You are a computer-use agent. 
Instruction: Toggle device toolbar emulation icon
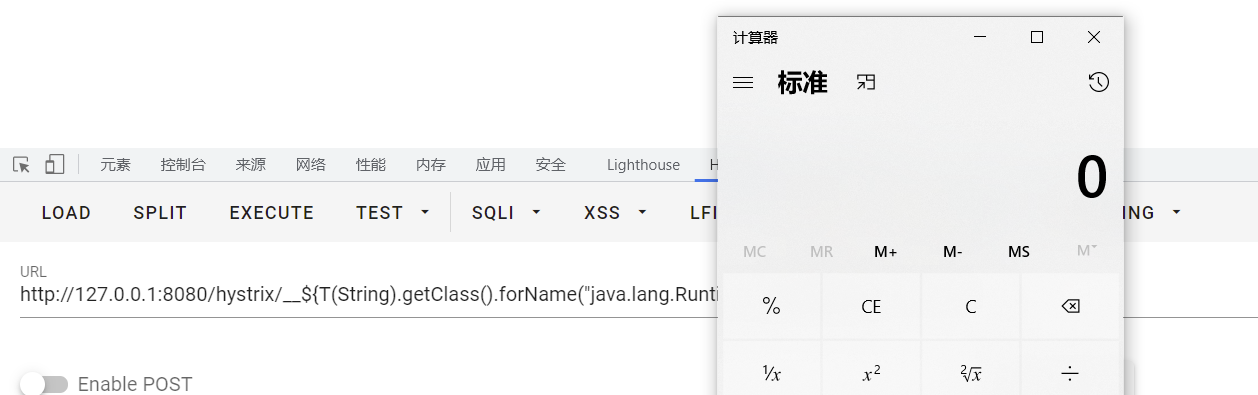coord(54,165)
